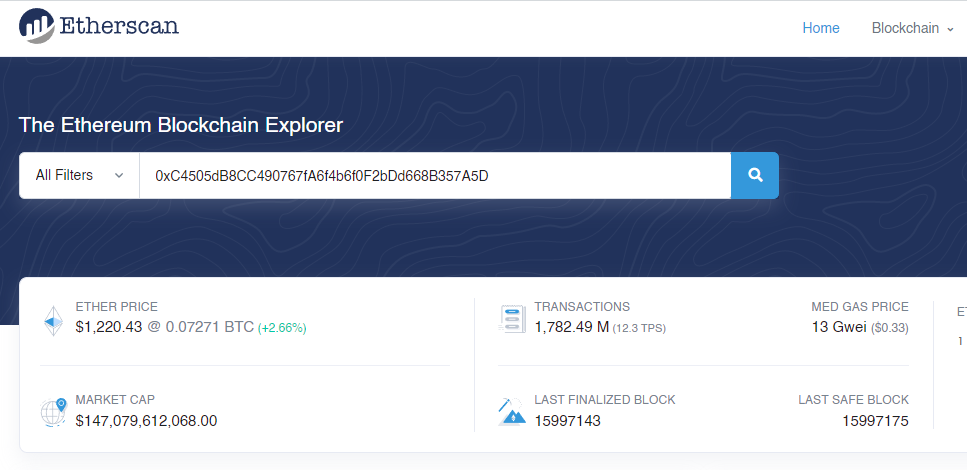Click the MARKET CAP label
This screenshot has width=967, height=470.
click(115, 400)
